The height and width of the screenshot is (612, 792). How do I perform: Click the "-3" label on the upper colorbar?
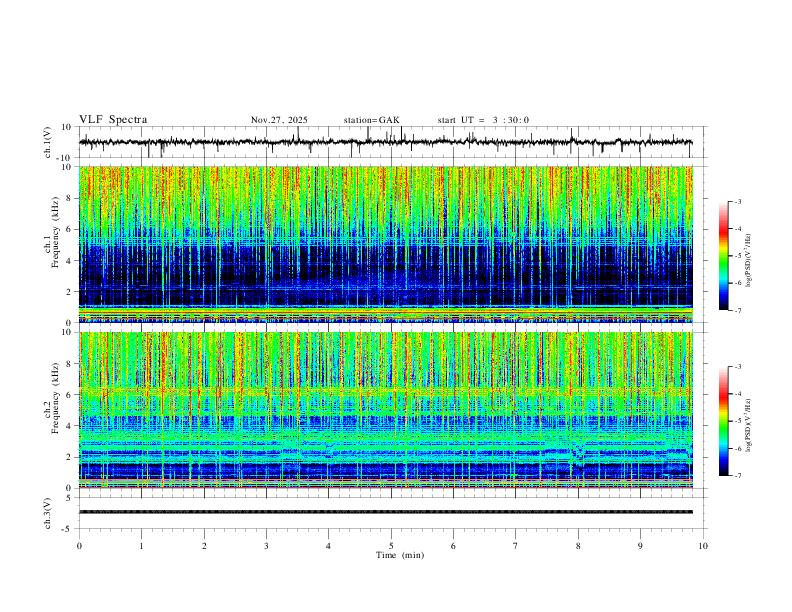click(738, 201)
